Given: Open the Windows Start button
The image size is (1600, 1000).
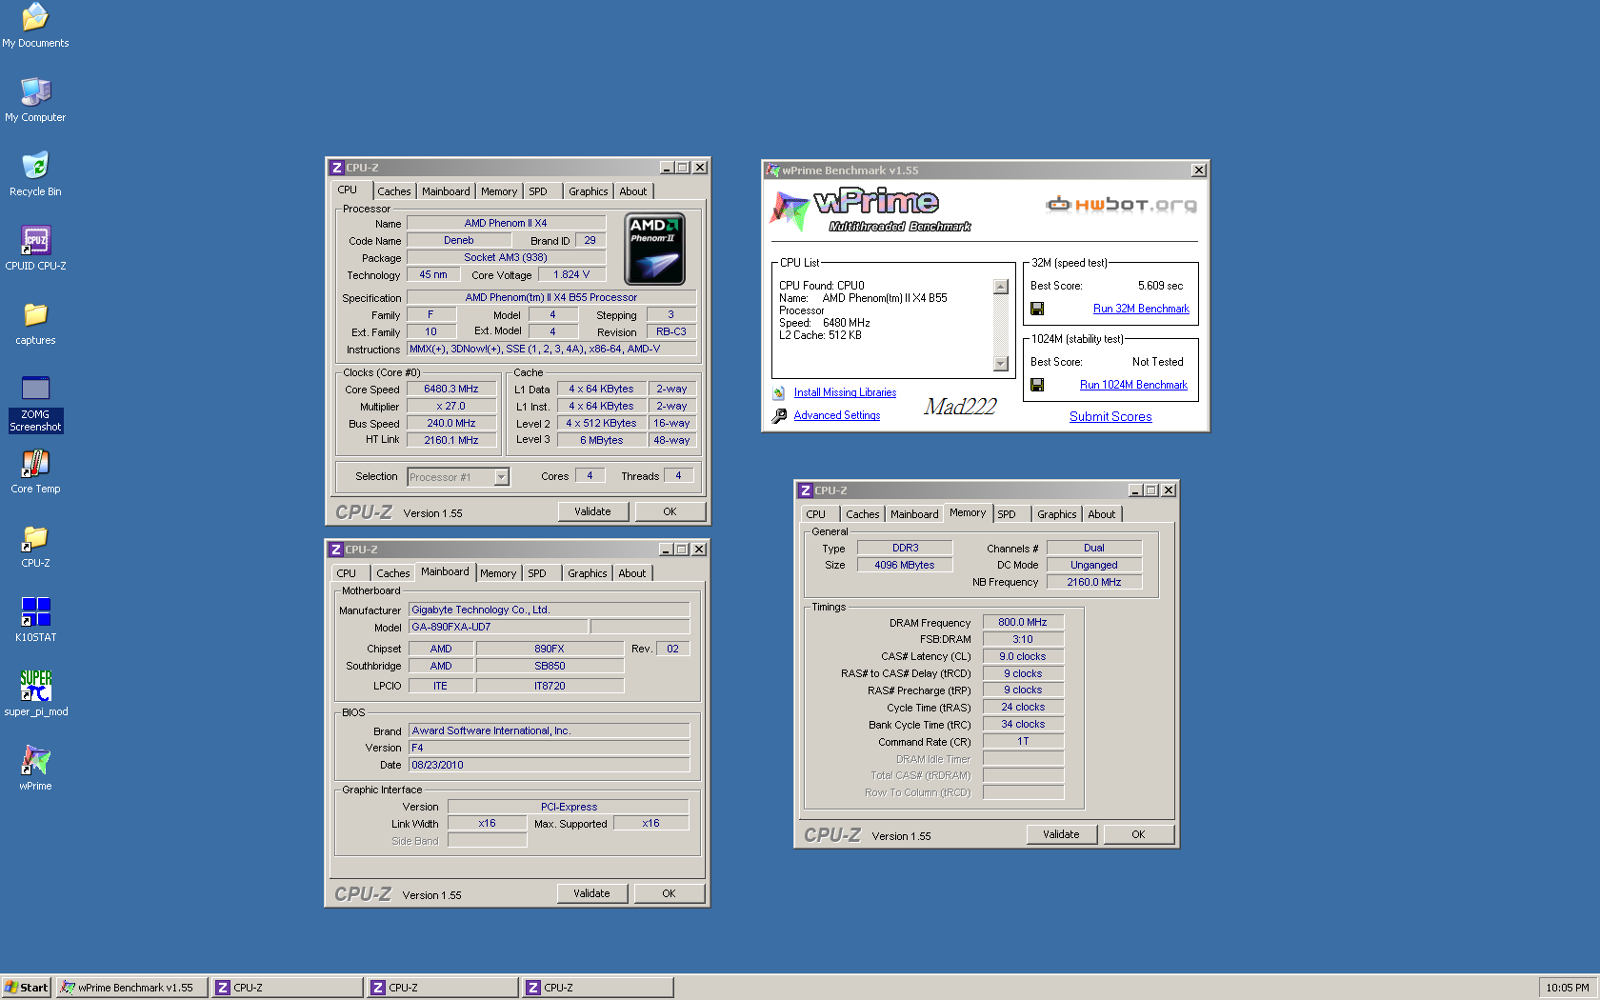Looking at the screenshot, I should click(27, 987).
